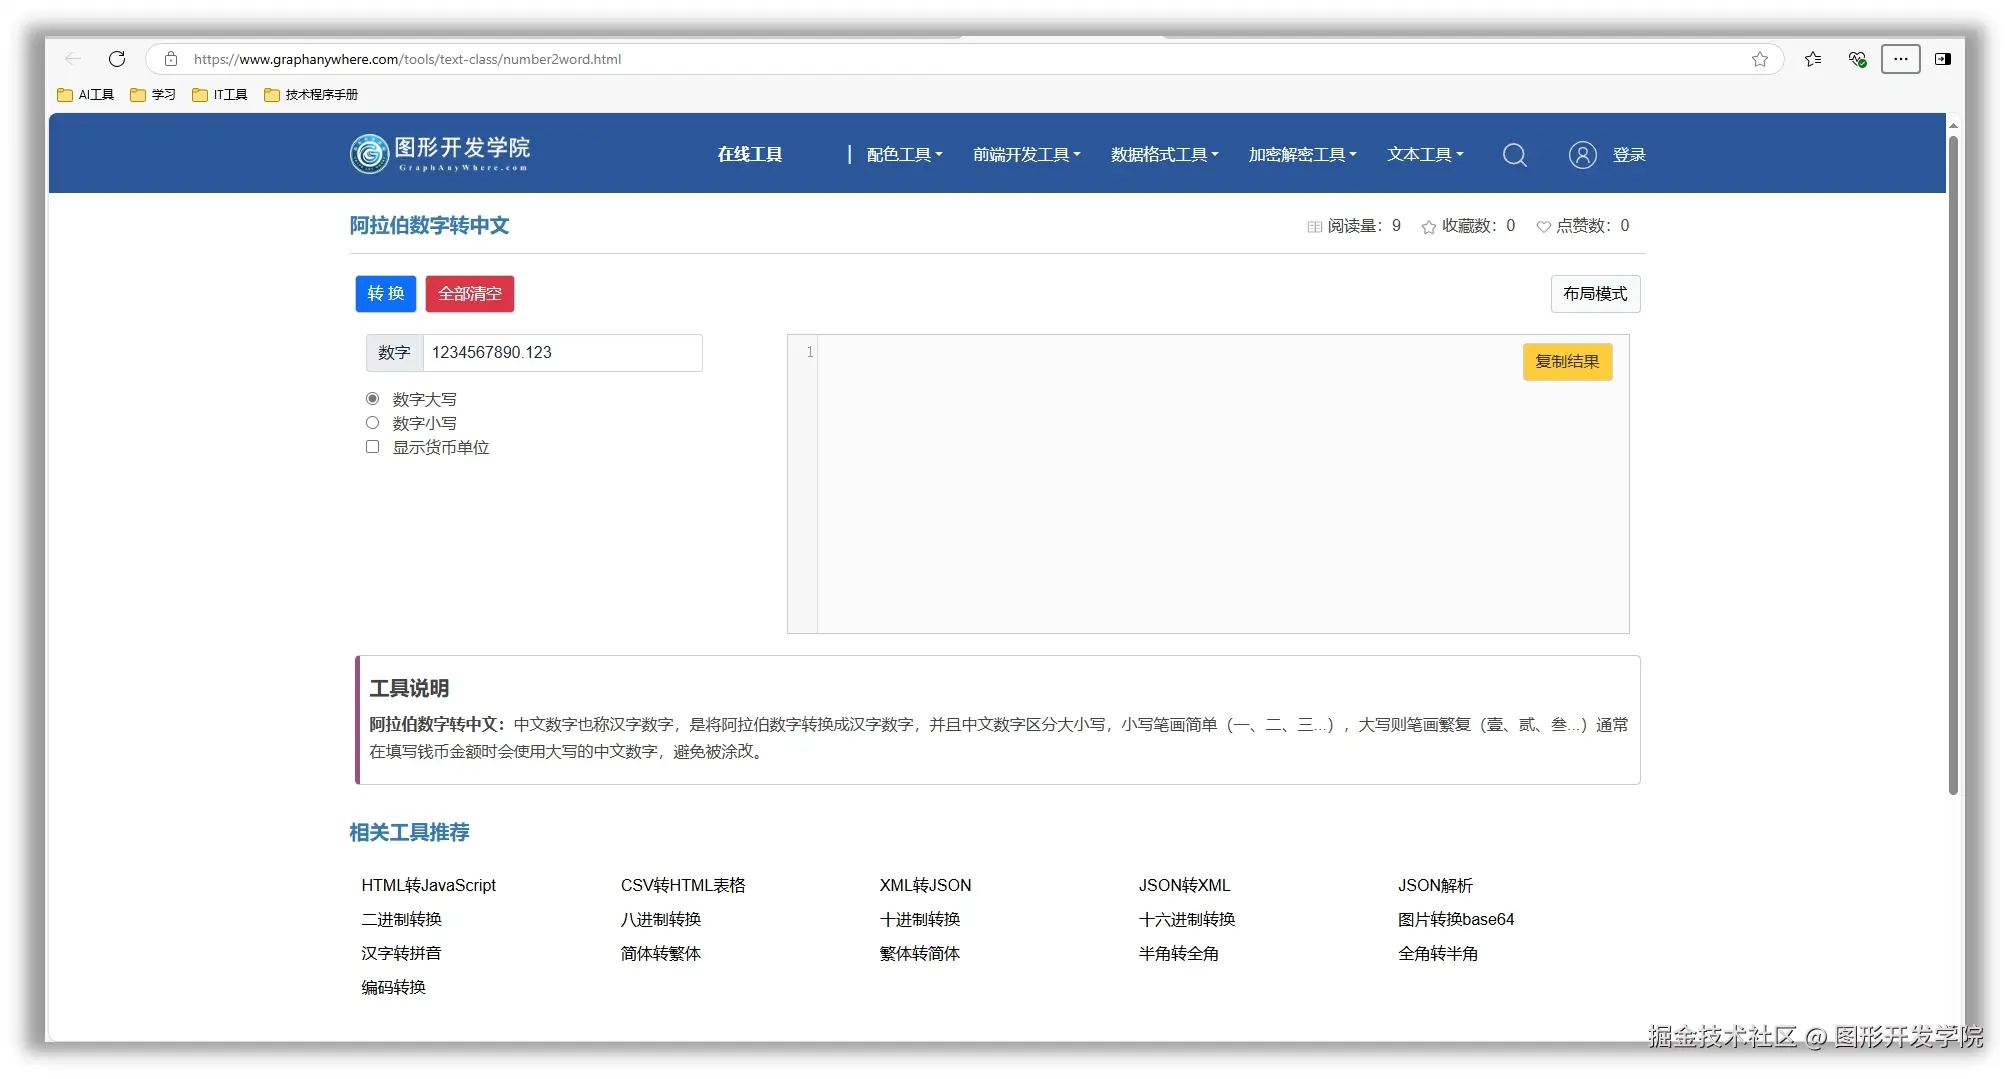Enable the 显示货币单位 checkbox

(373, 447)
